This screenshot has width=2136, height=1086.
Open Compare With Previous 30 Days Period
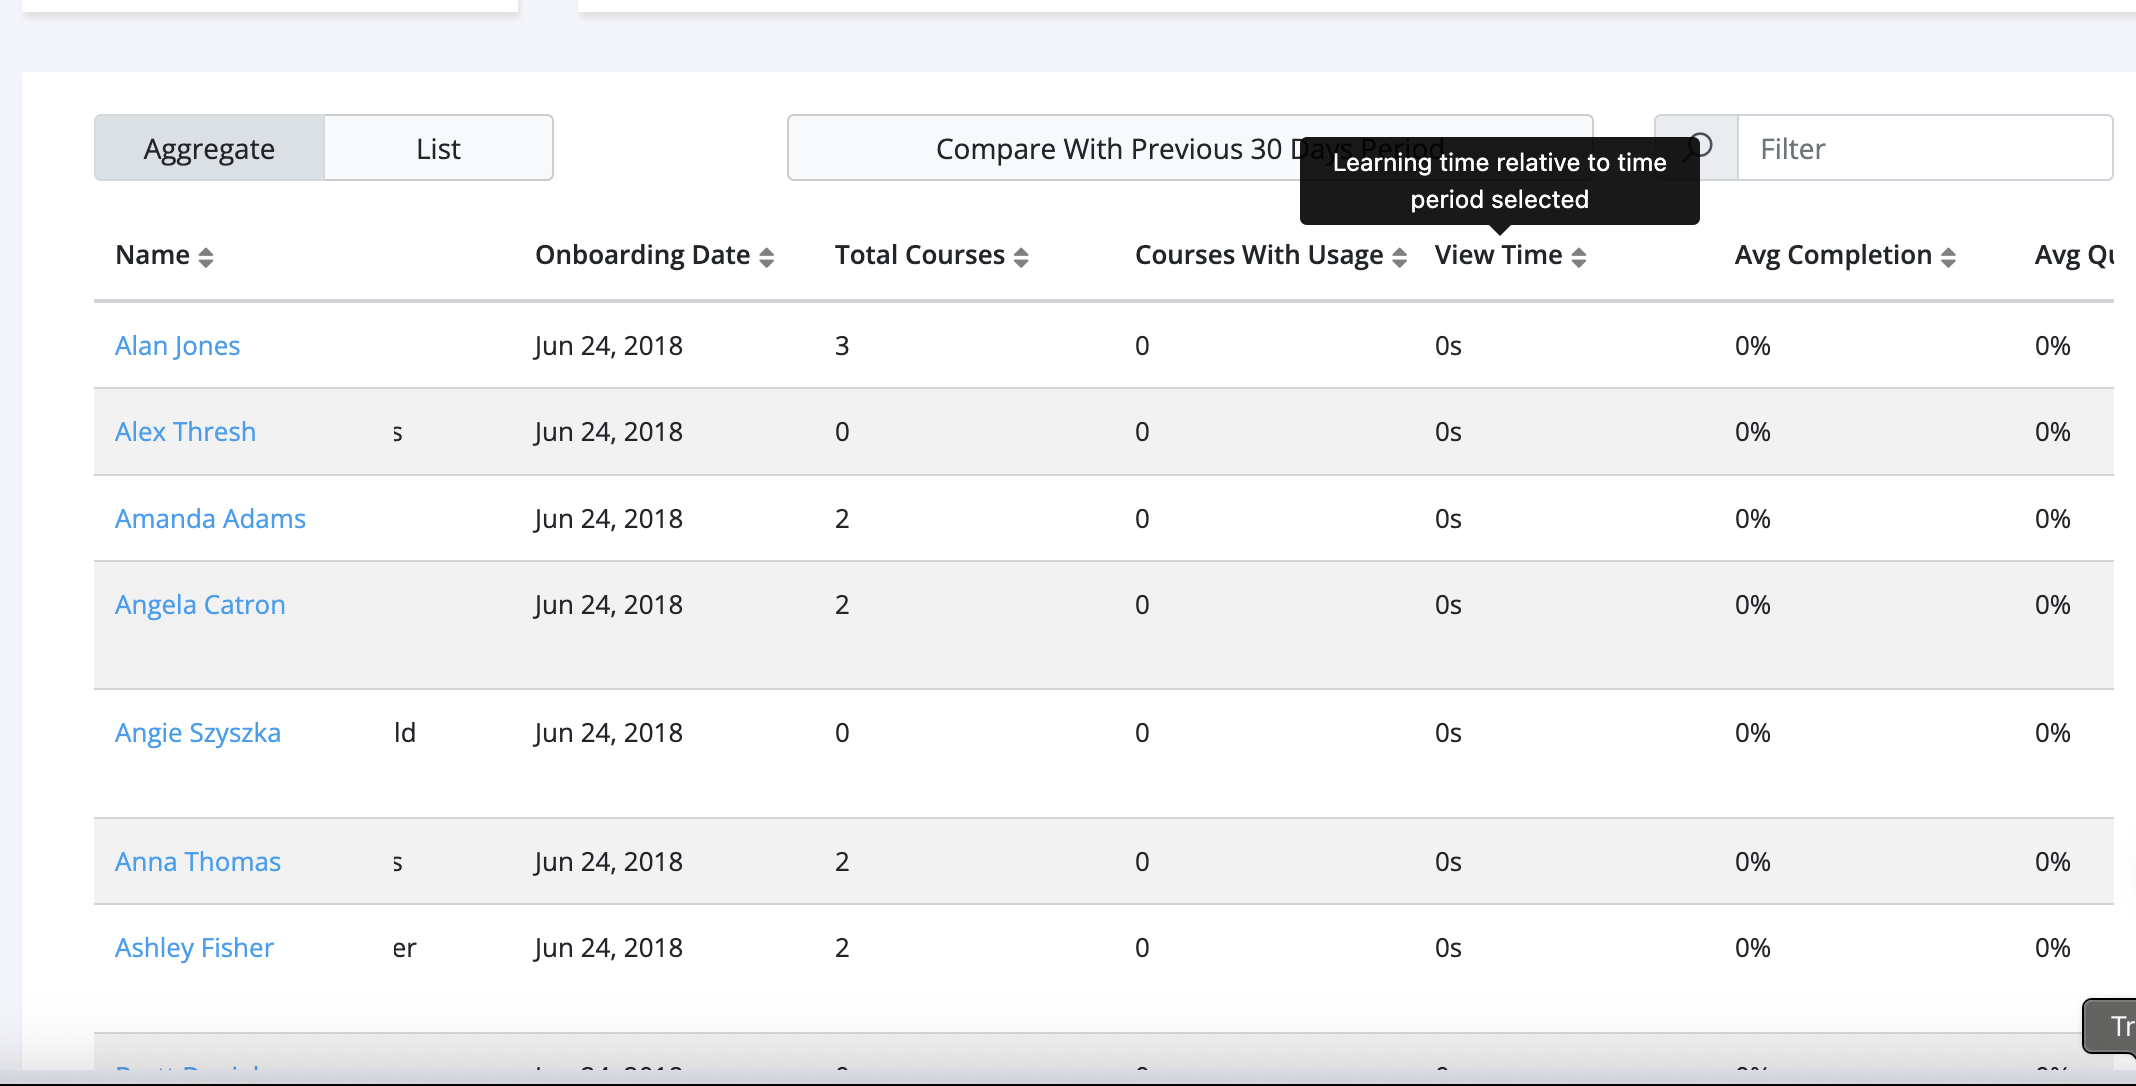coord(1190,148)
